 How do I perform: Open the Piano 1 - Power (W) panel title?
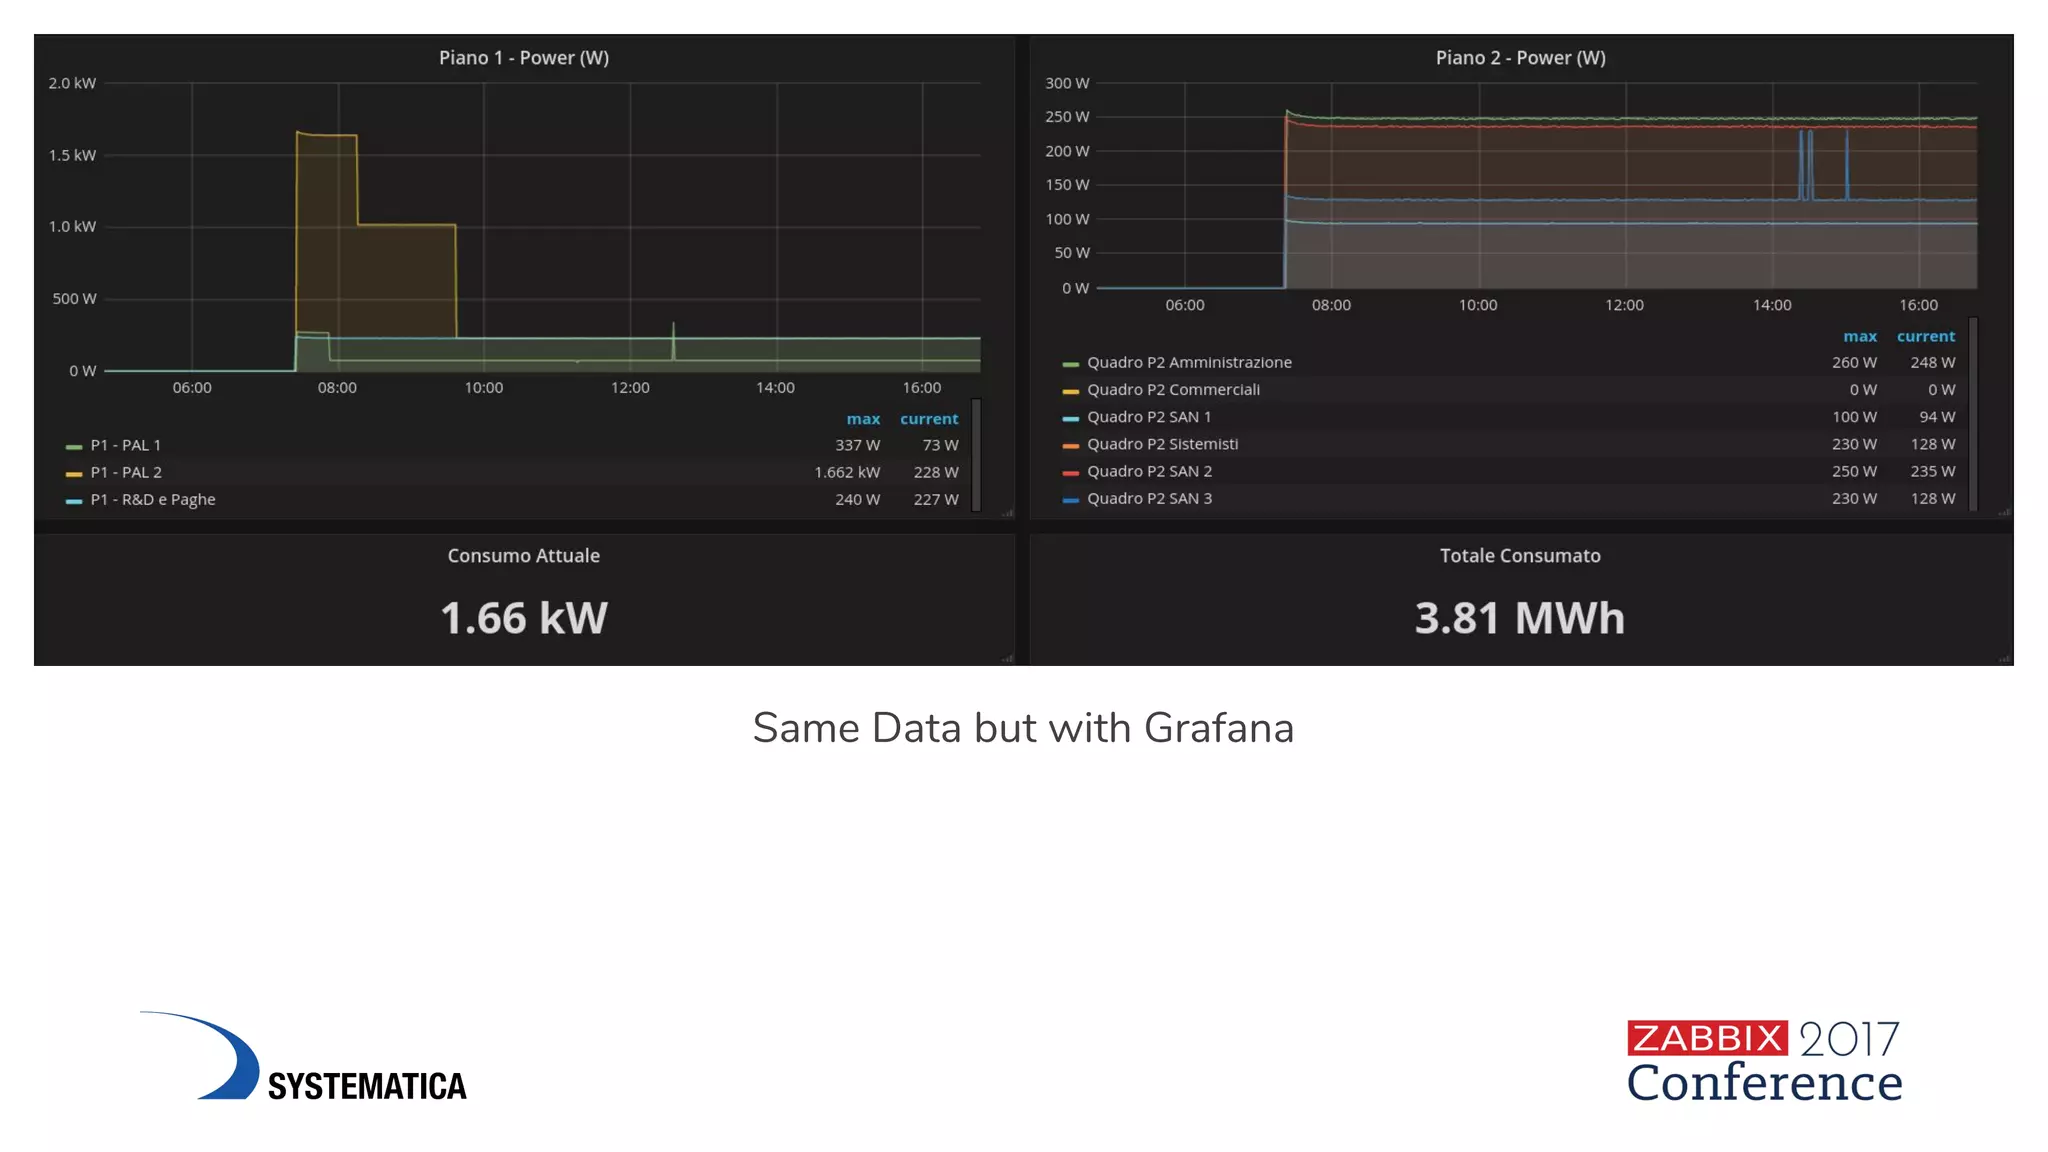524,58
